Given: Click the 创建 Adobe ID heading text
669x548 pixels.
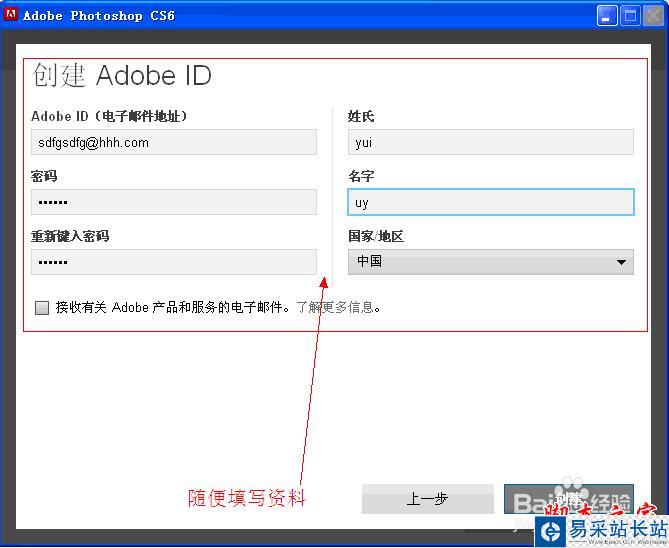Looking at the screenshot, I should (122, 76).
